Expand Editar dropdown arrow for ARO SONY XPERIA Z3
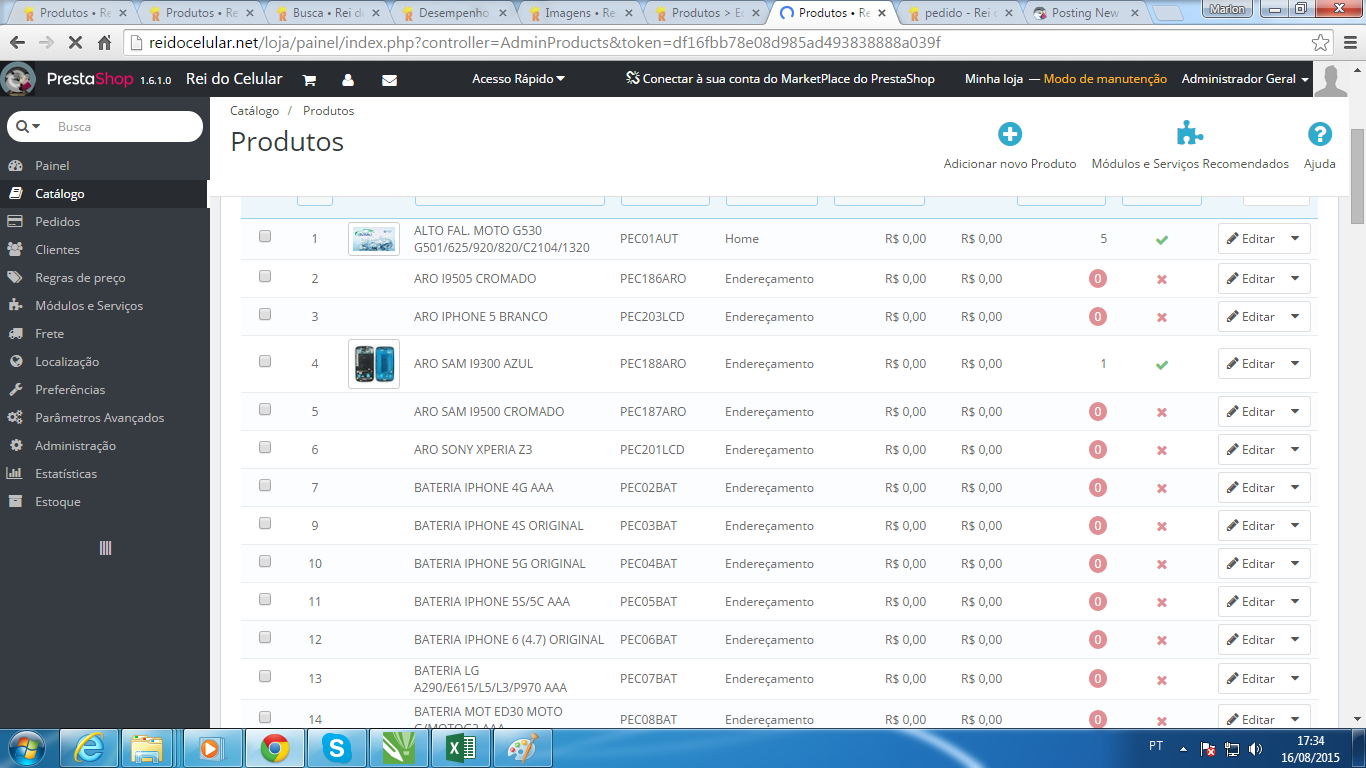The width and height of the screenshot is (1366, 768). pyautogui.click(x=1296, y=450)
